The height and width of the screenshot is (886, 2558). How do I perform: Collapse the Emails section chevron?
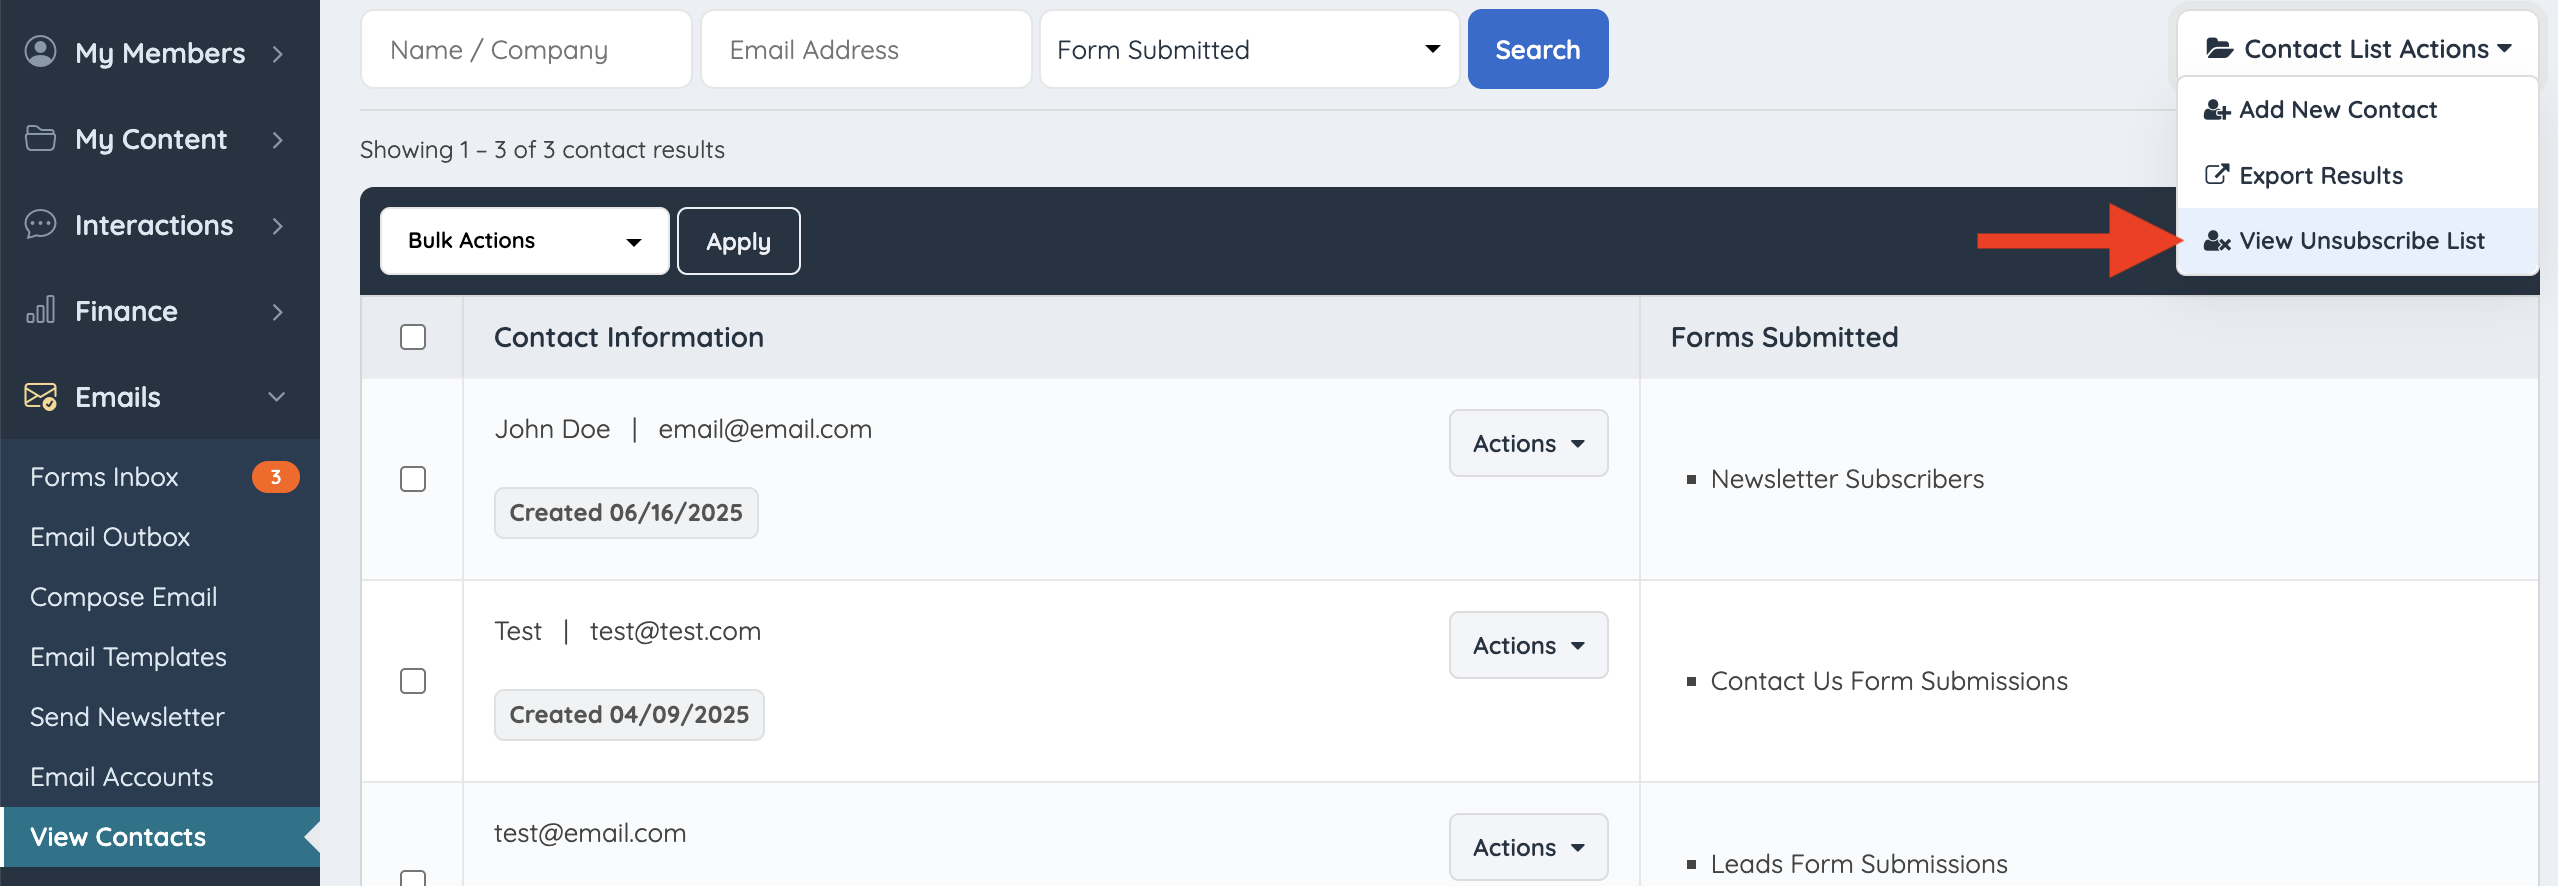tap(277, 397)
